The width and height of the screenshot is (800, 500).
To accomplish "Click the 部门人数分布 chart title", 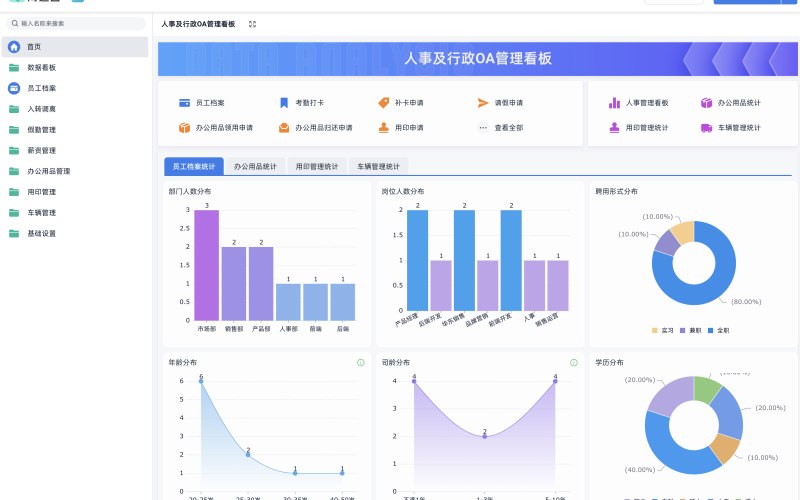I will pyautogui.click(x=190, y=191).
